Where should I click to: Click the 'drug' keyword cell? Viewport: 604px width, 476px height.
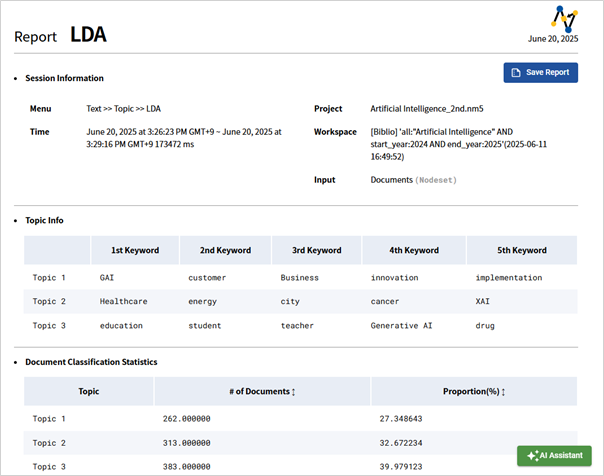click(485, 326)
